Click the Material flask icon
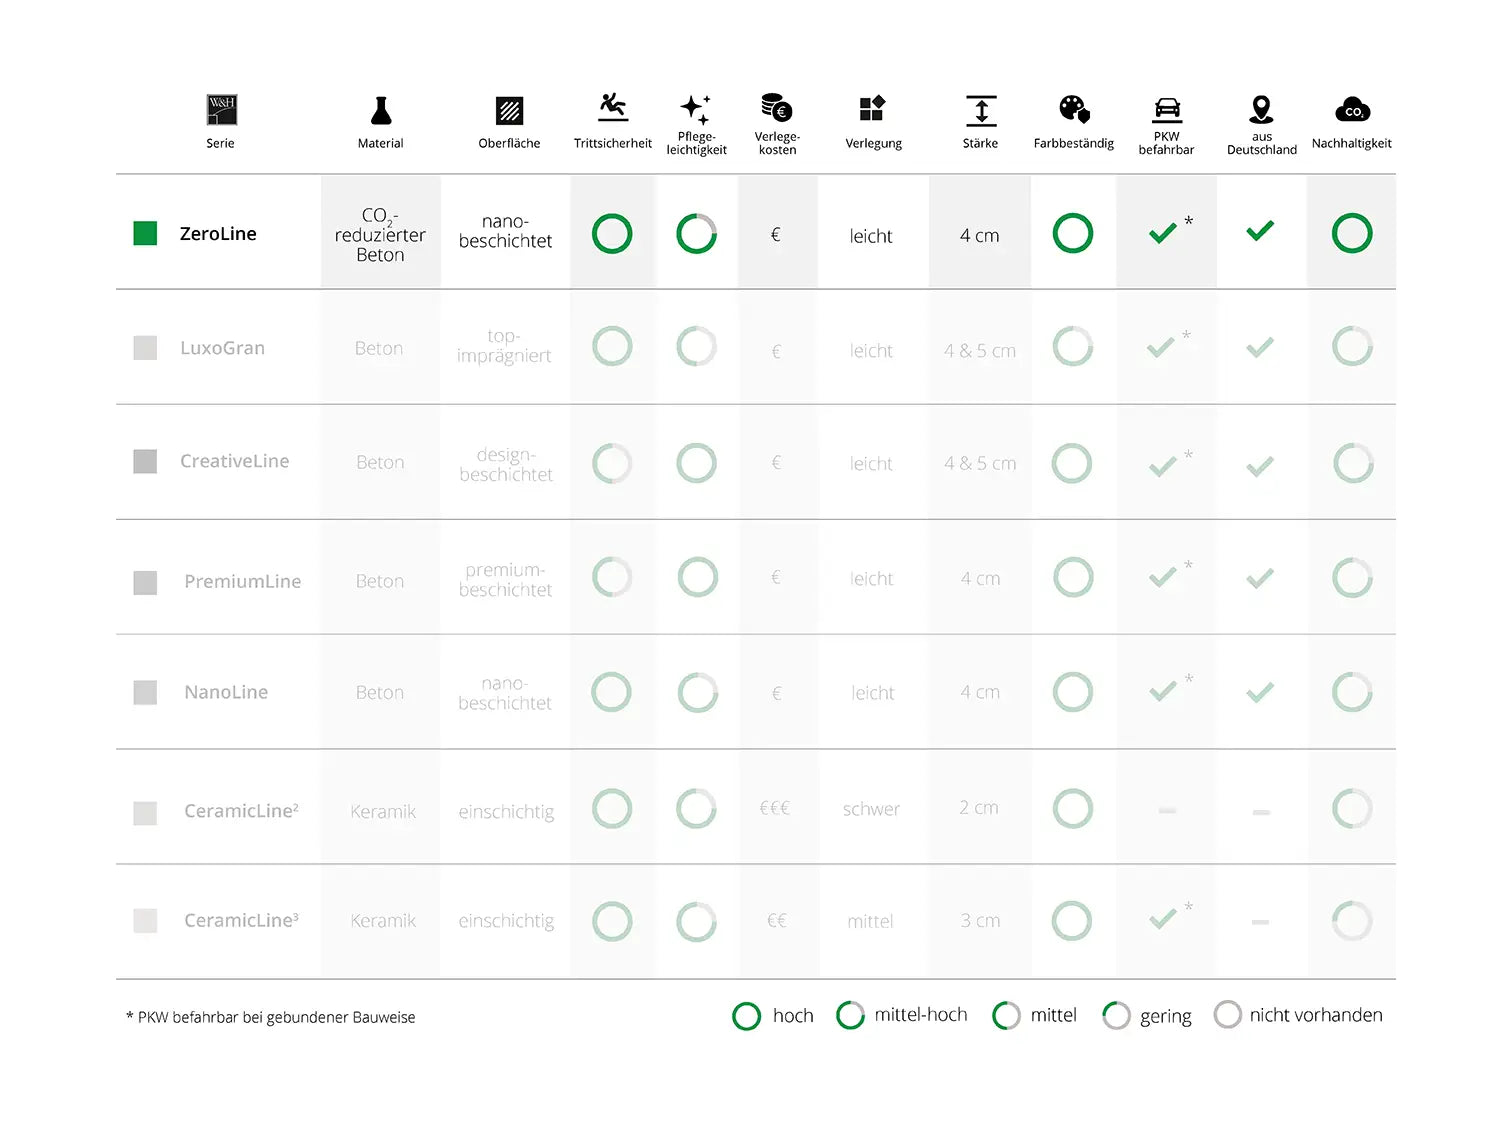 click(x=381, y=110)
